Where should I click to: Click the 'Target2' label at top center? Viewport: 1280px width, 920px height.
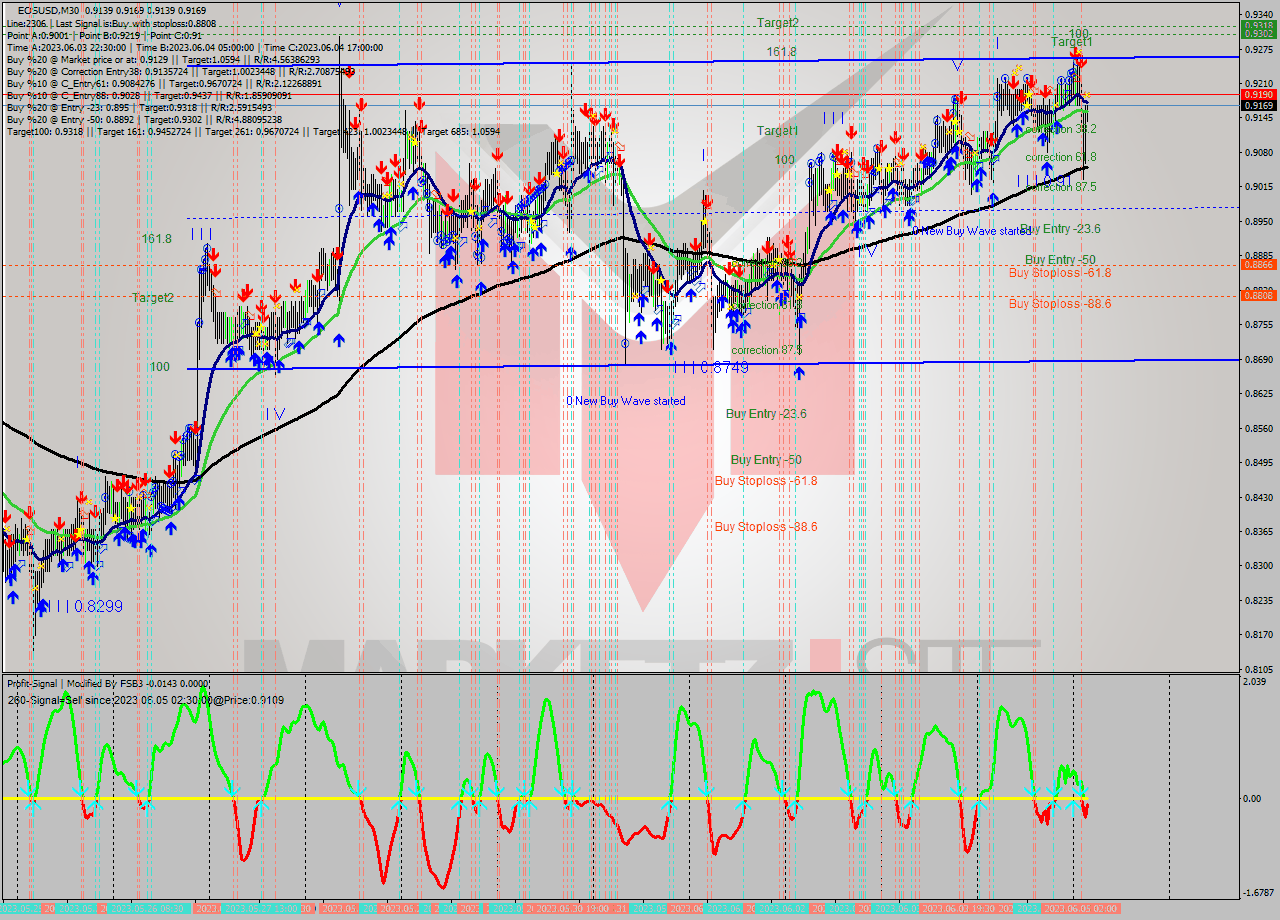tap(777, 23)
